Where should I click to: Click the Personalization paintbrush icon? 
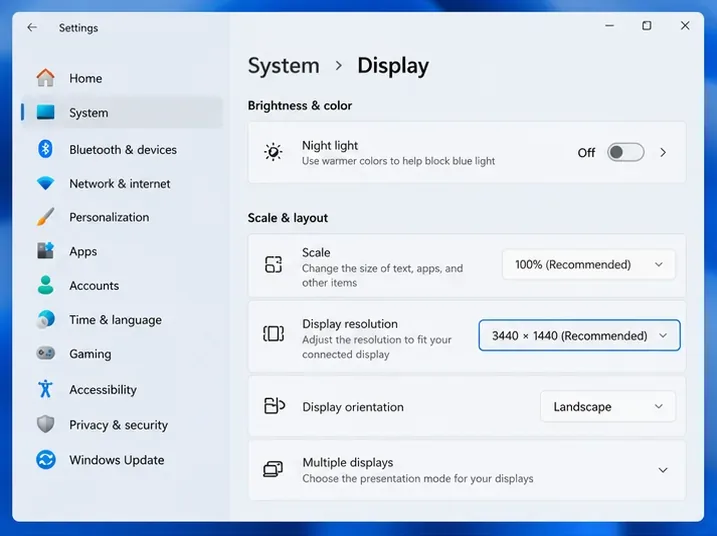(x=45, y=217)
